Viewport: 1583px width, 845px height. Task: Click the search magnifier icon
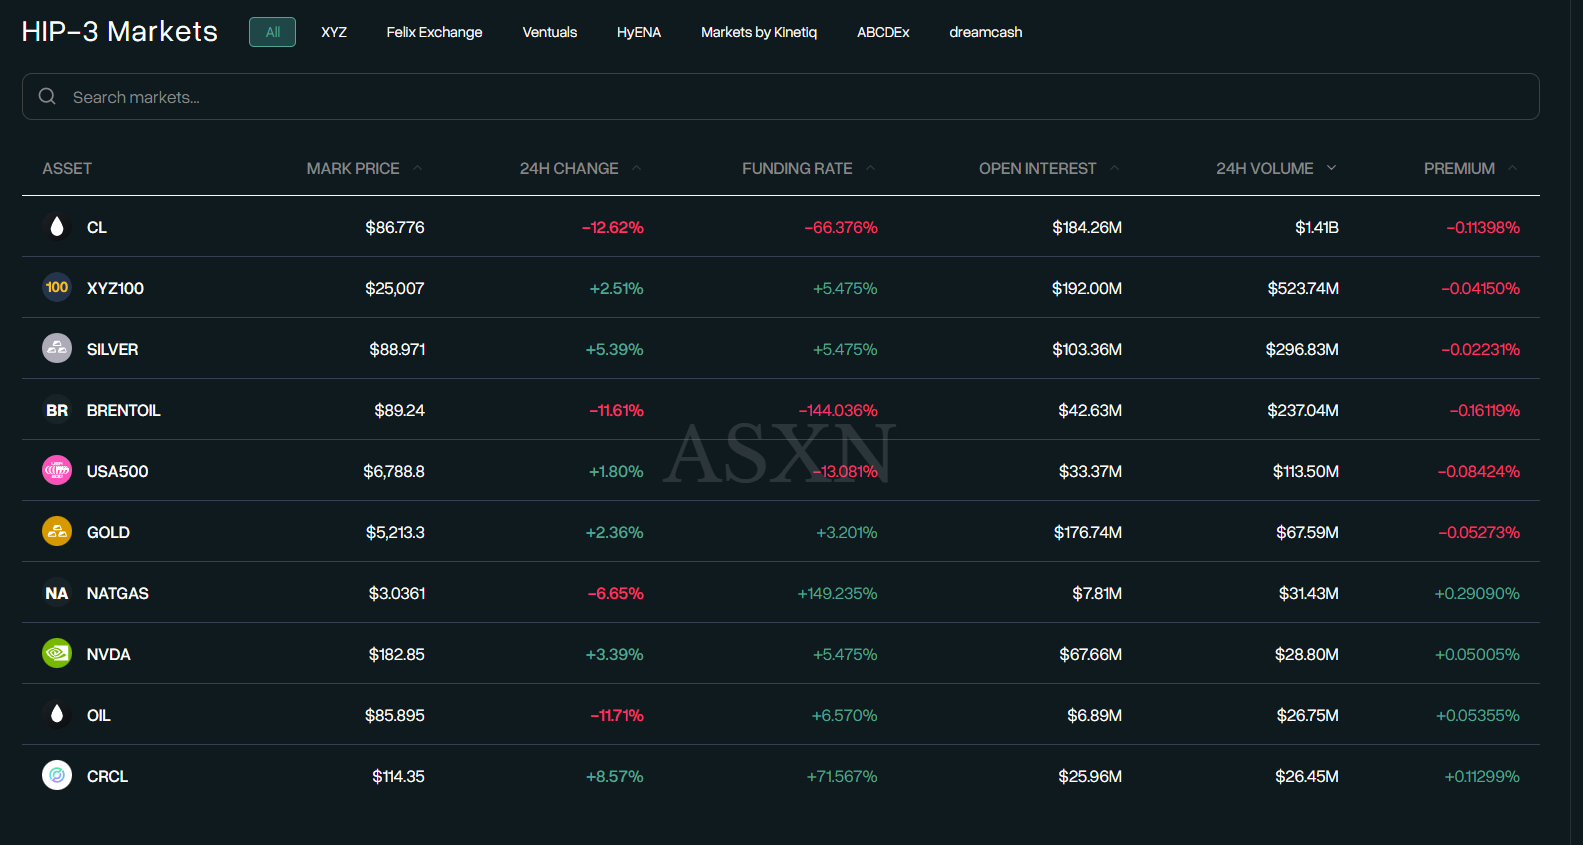[x=47, y=97]
